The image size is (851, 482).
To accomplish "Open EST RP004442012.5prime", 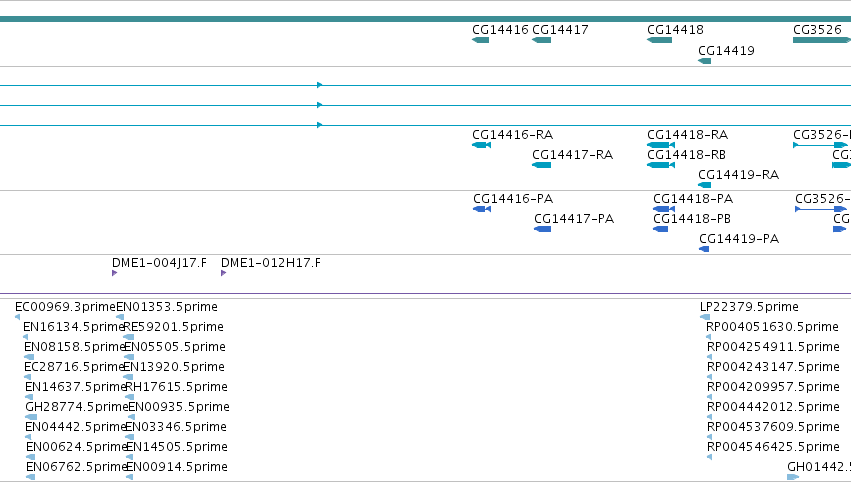I will click(x=773, y=408).
